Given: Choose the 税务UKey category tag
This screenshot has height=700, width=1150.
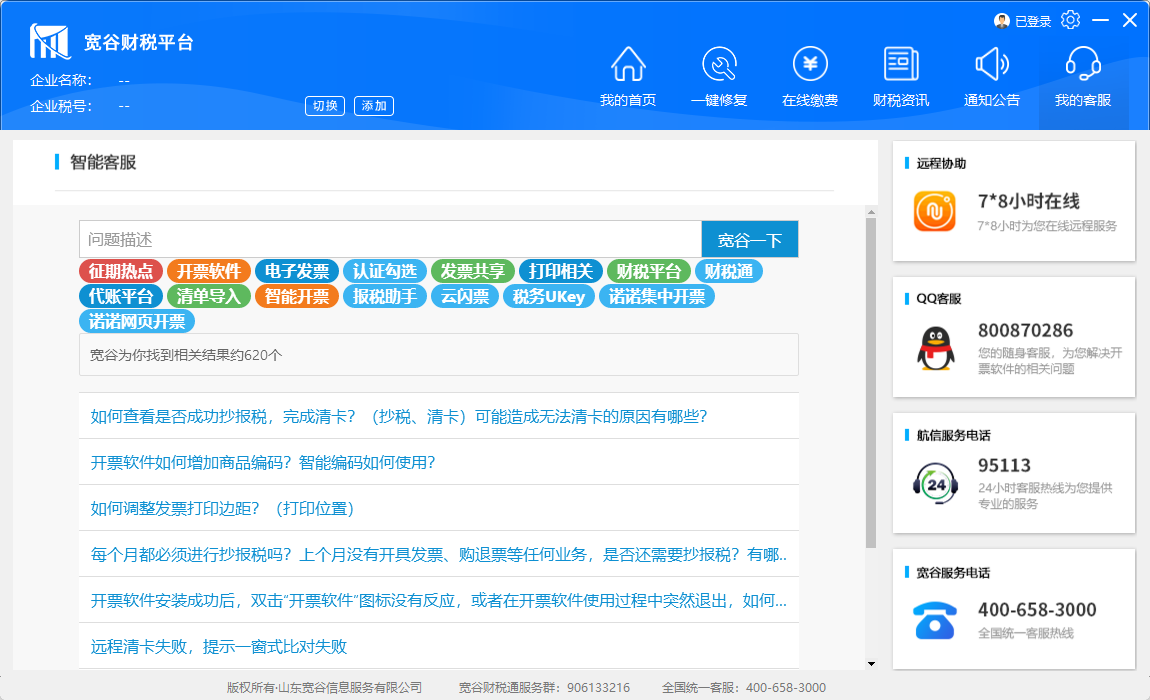Looking at the screenshot, I should pos(549,296).
